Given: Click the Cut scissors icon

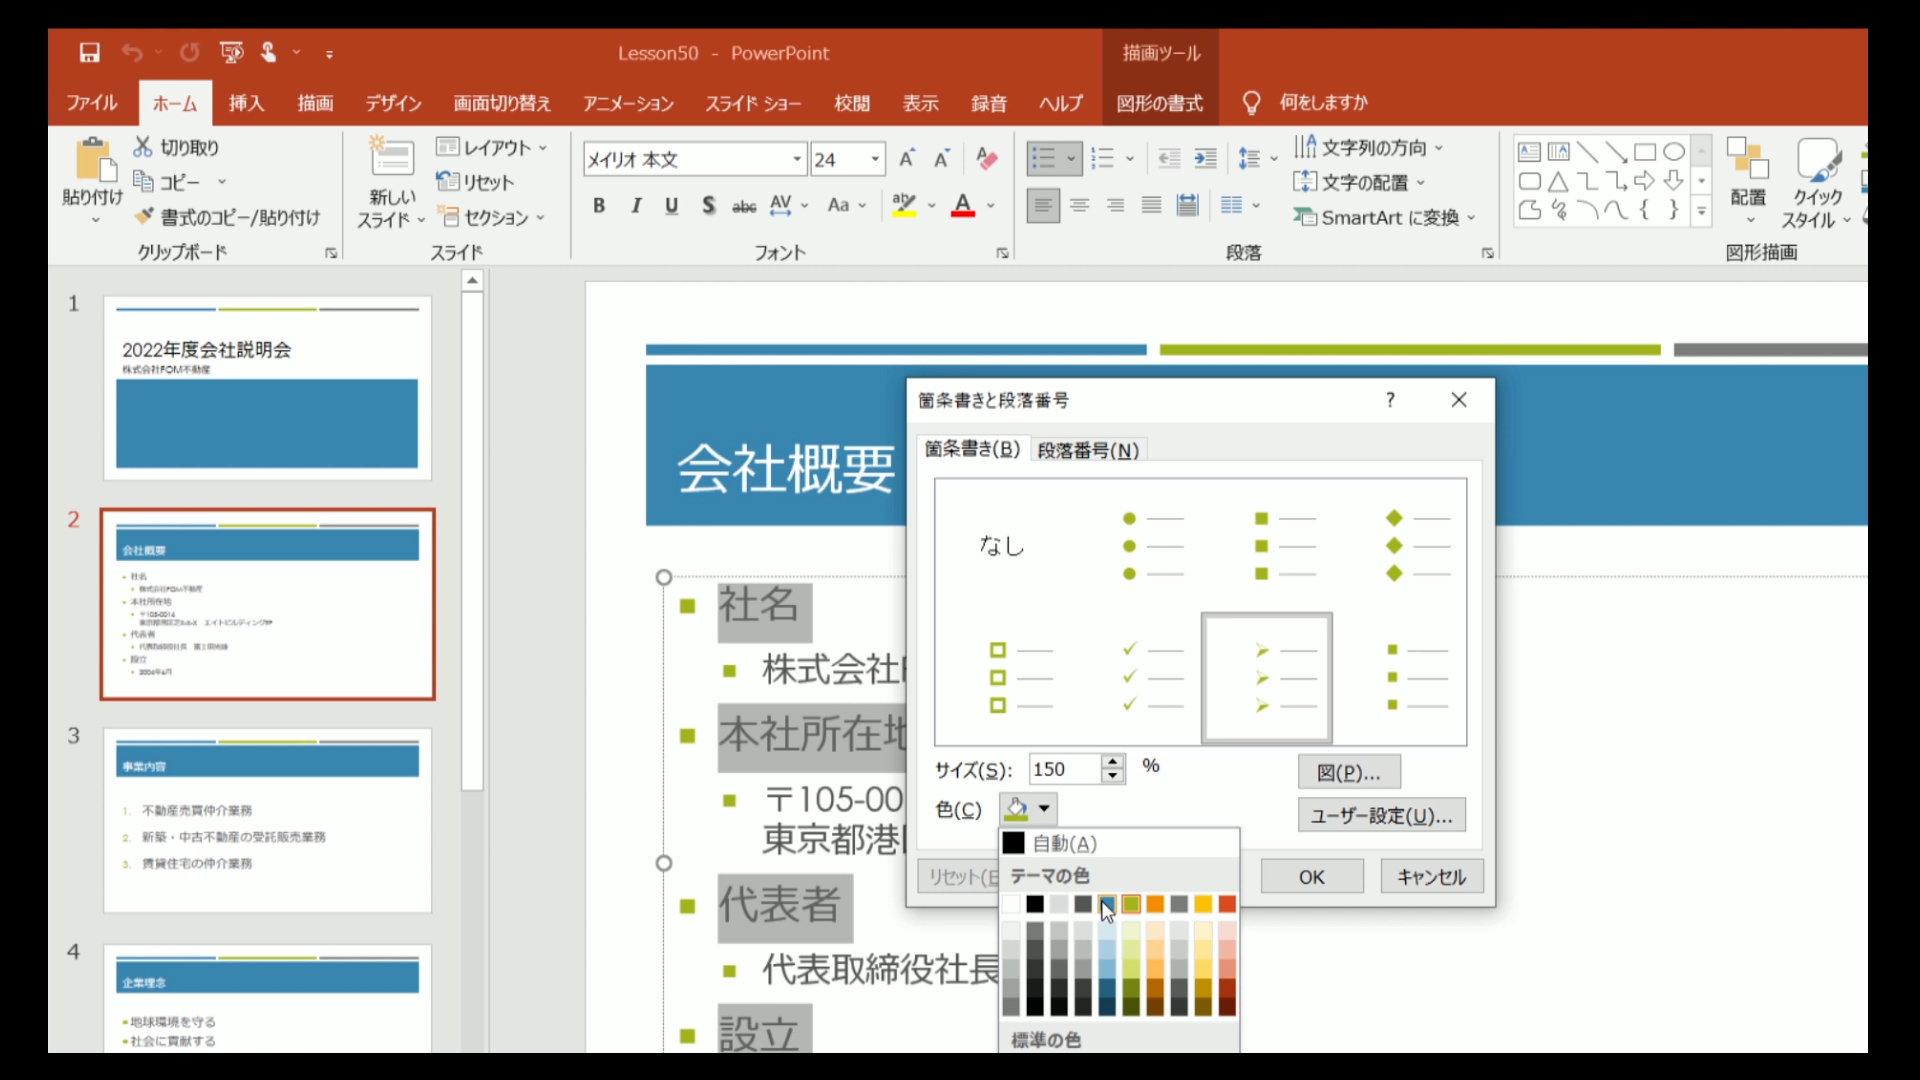Looking at the screenshot, I should click(x=143, y=147).
